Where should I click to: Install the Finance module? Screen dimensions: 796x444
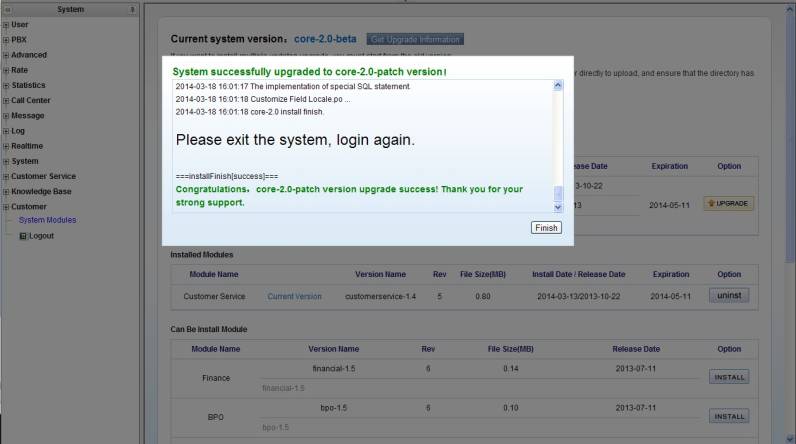[729, 377]
